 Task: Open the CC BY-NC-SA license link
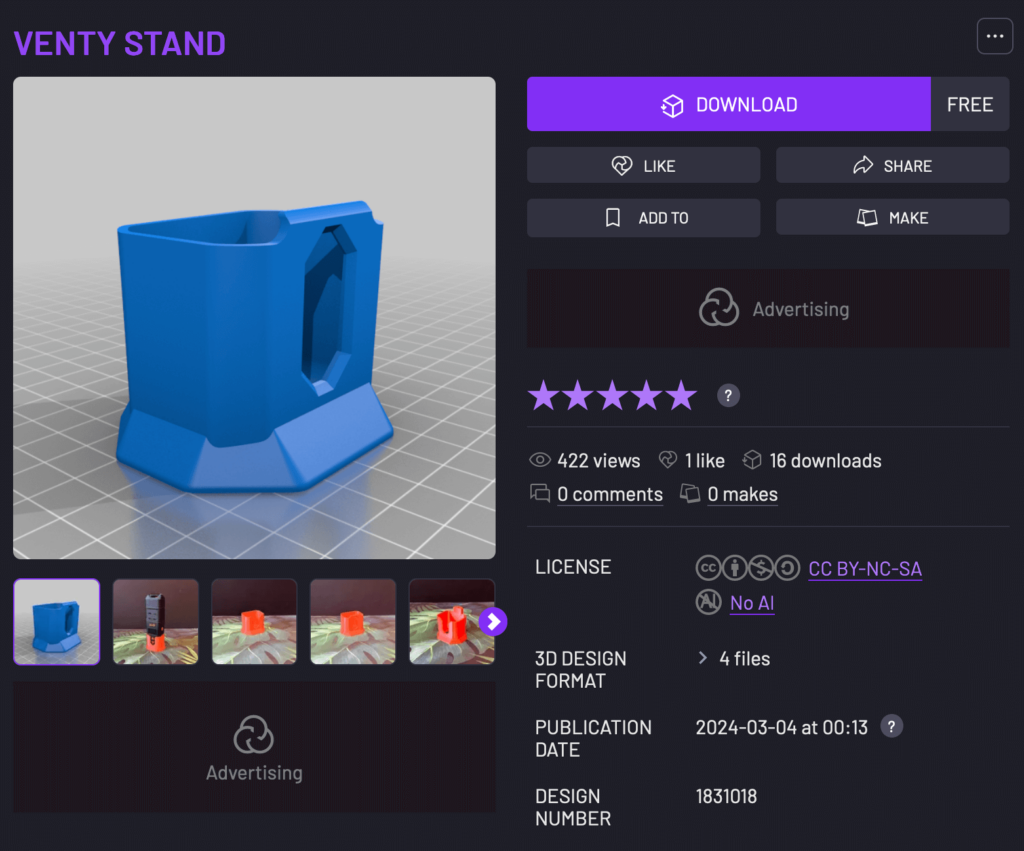(865, 569)
